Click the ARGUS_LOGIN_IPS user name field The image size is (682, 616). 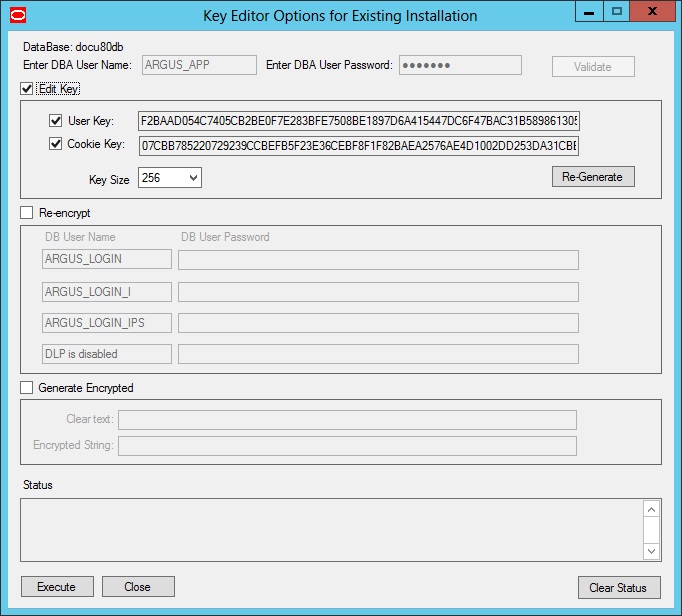pyautogui.click(x=107, y=323)
